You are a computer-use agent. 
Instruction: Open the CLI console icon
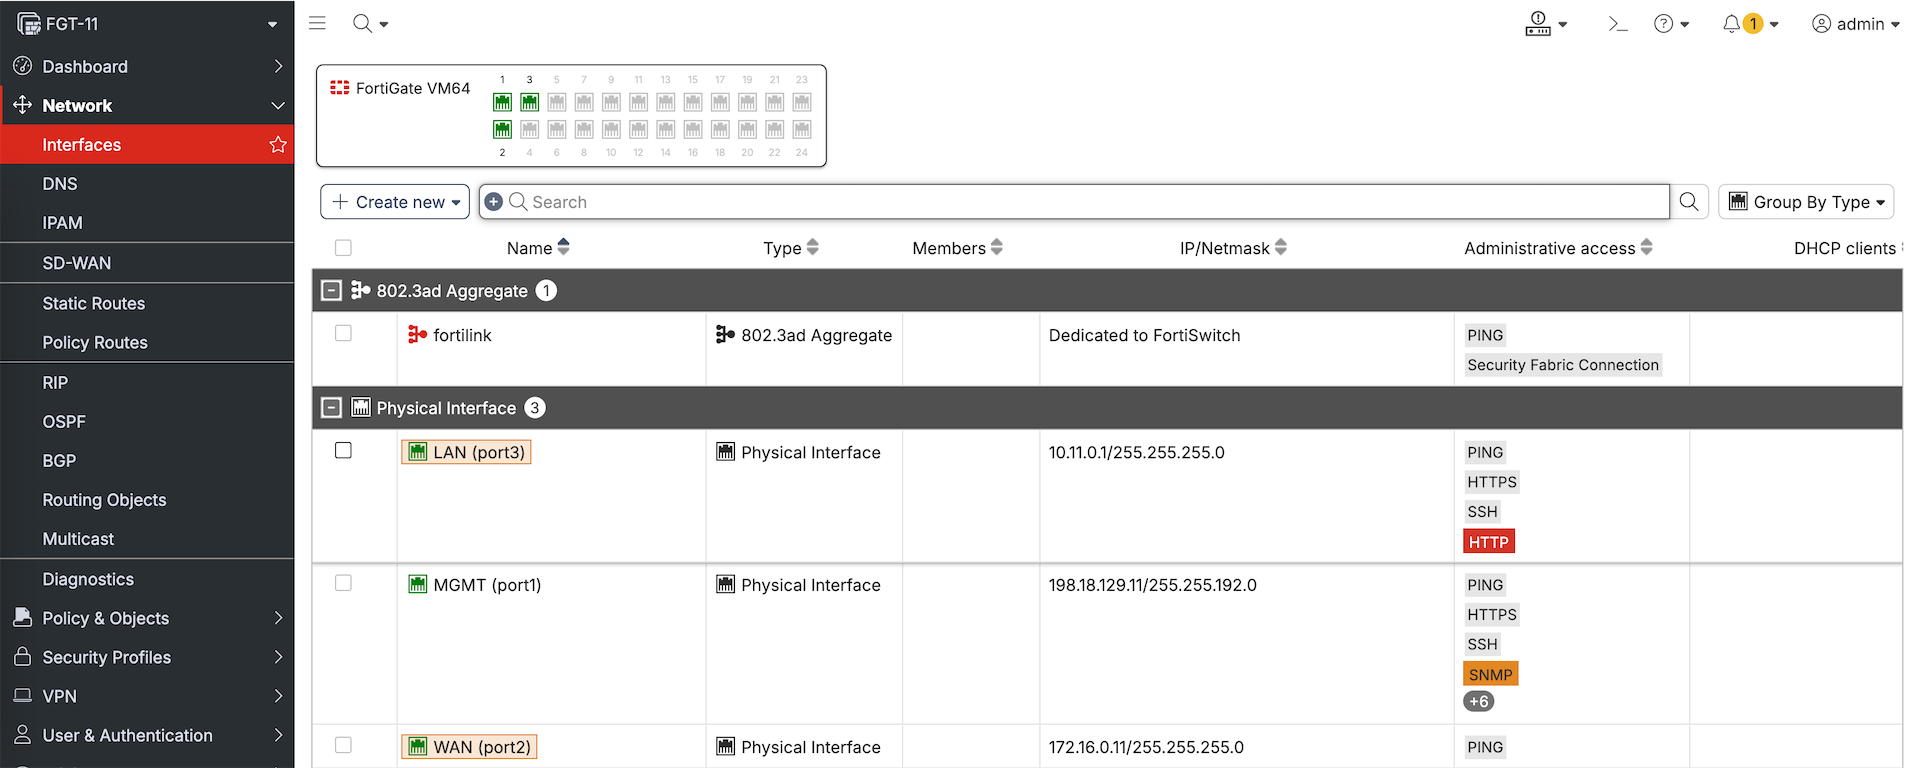point(1617,24)
